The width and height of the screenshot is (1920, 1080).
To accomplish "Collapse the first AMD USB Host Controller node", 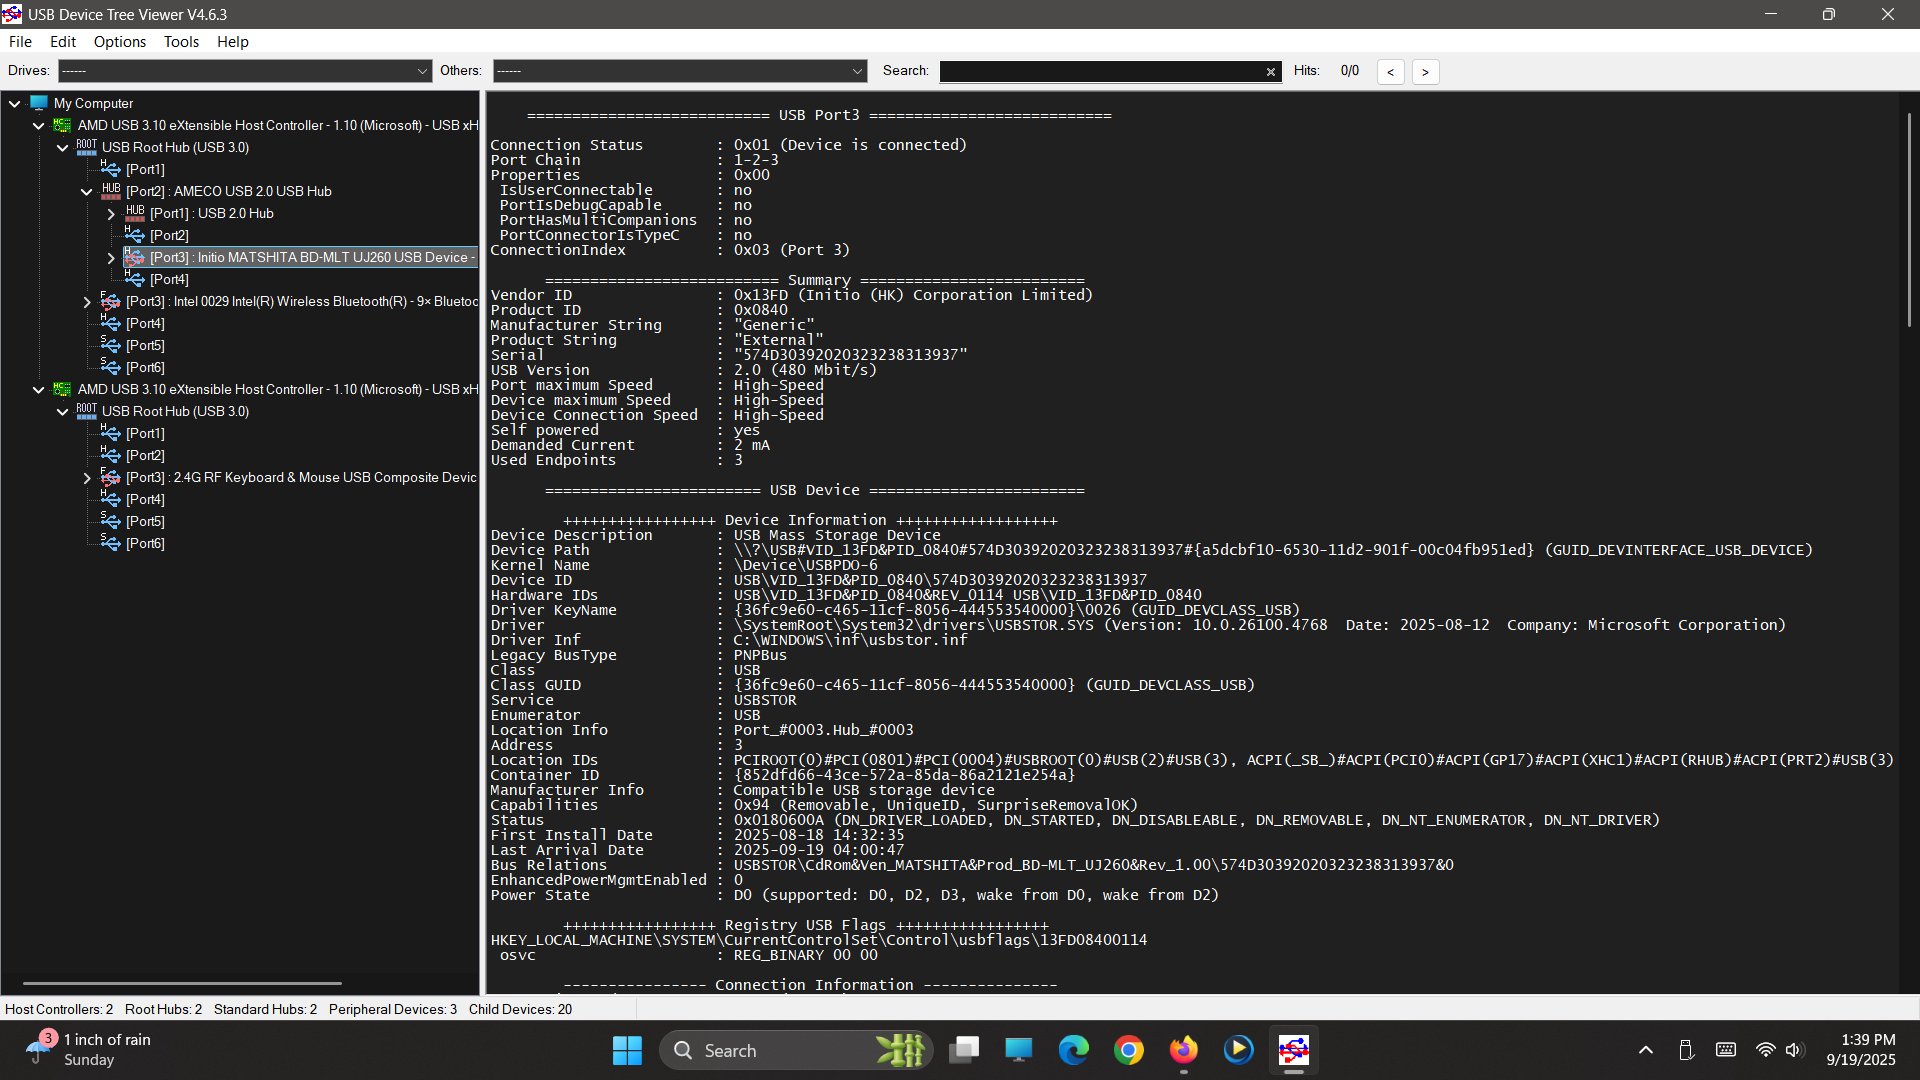I will coord(39,125).
